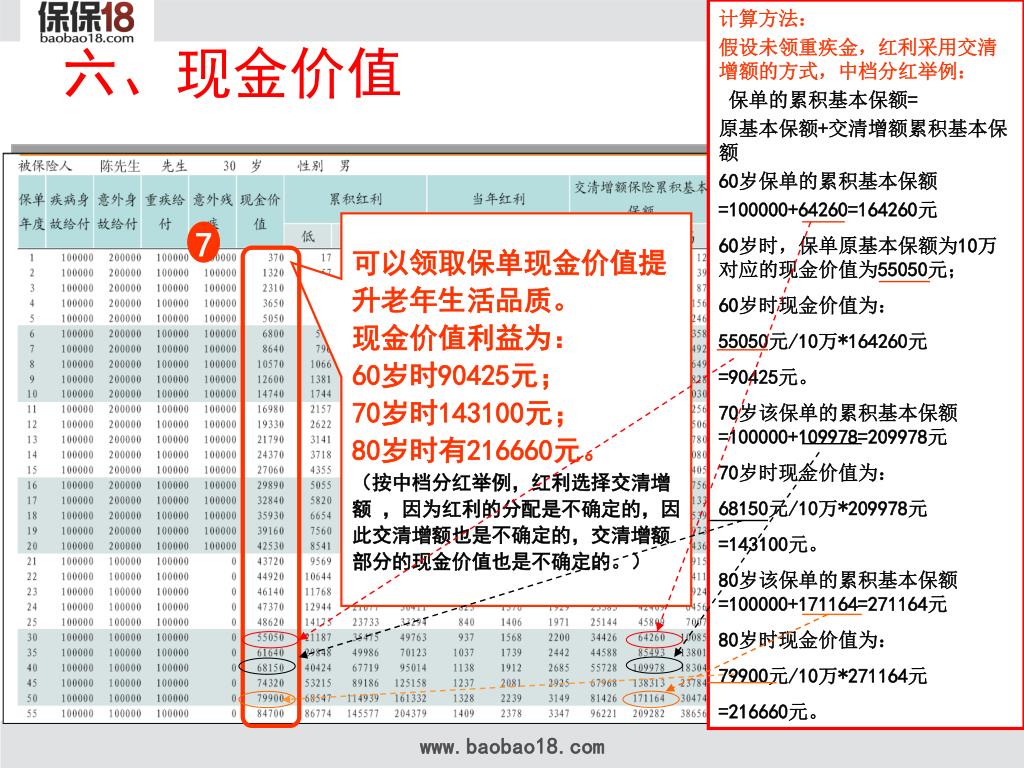Click the 保保18 logo at top left
The image size is (1024, 768).
coord(87,22)
